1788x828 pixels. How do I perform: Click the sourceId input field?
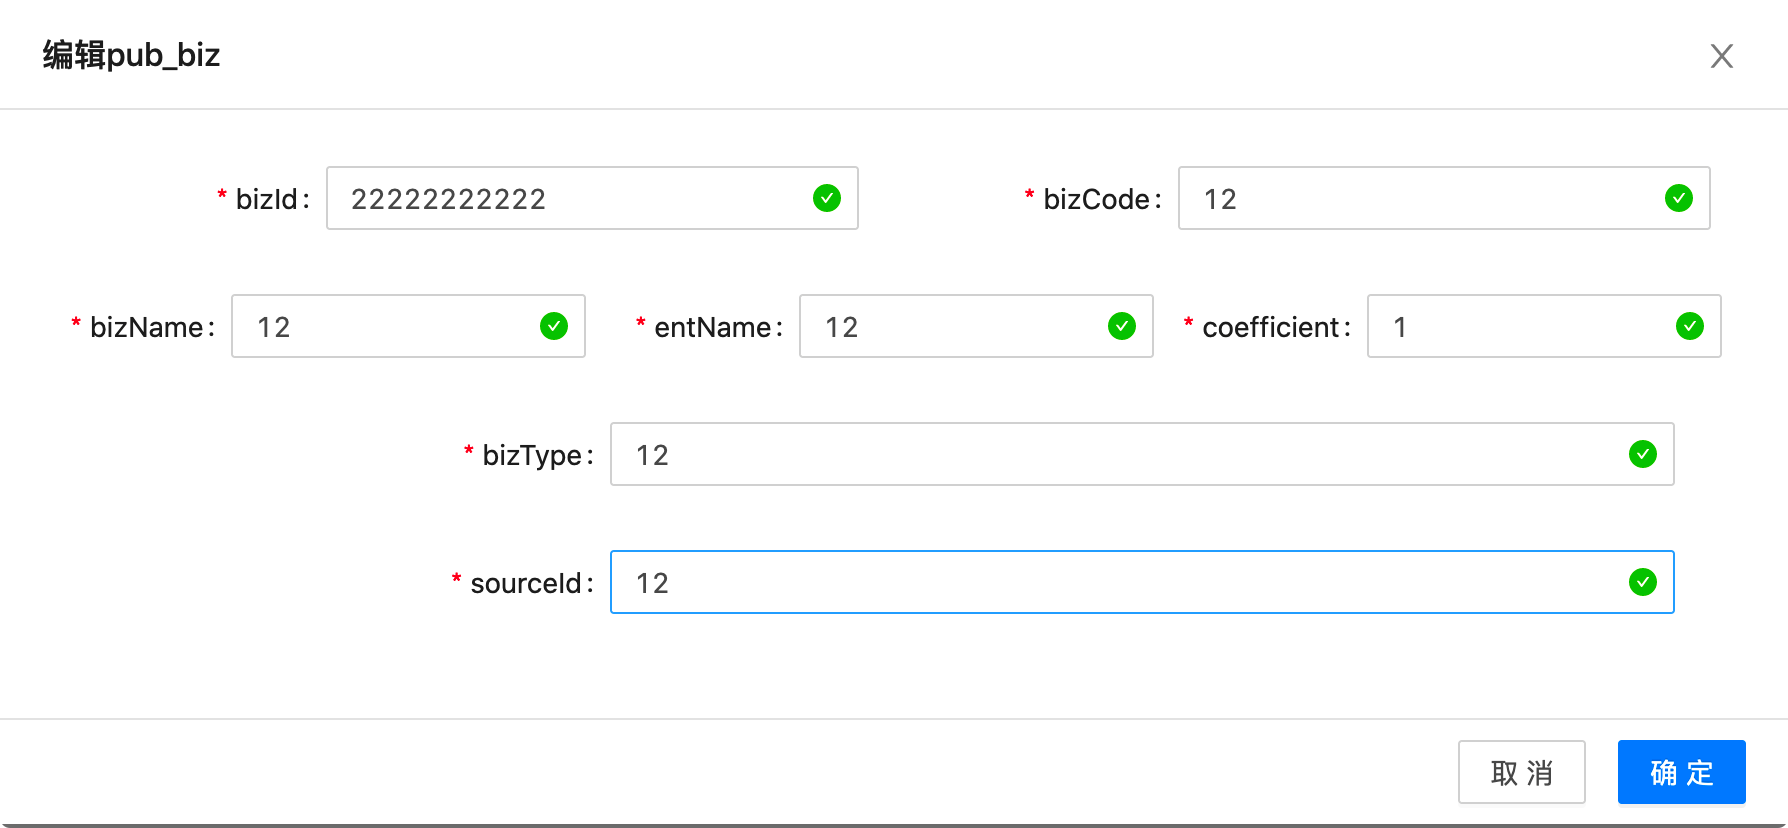coord(1142,582)
